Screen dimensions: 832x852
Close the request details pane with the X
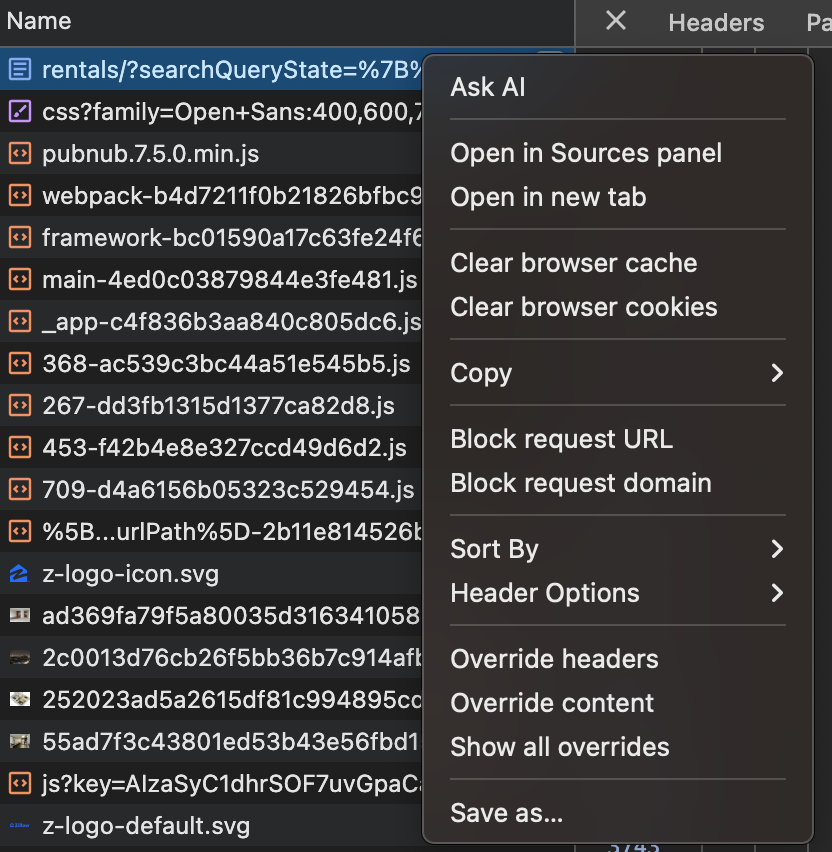tap(616, 21)
